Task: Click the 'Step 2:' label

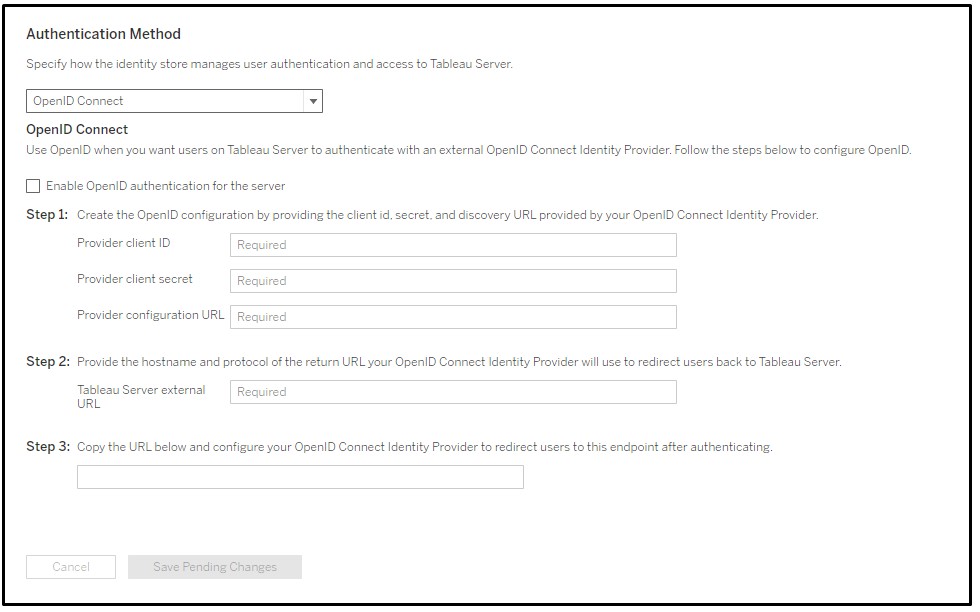Action: tap(47, 362)
